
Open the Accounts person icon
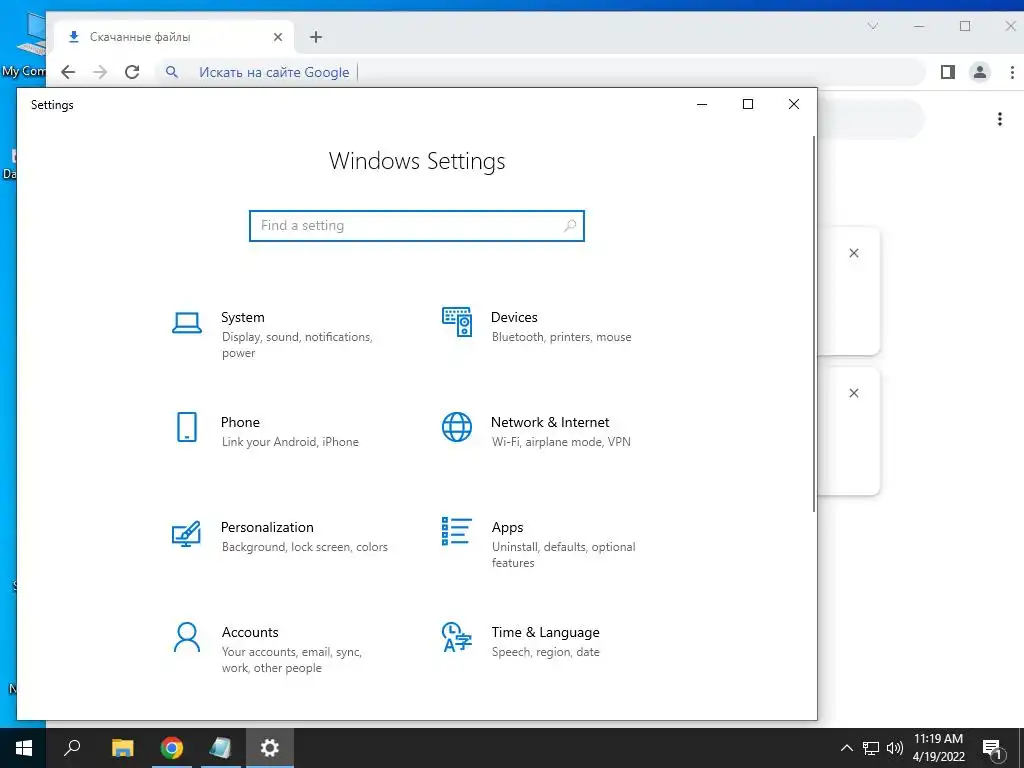pyautogui.click(x=187, y=637)
